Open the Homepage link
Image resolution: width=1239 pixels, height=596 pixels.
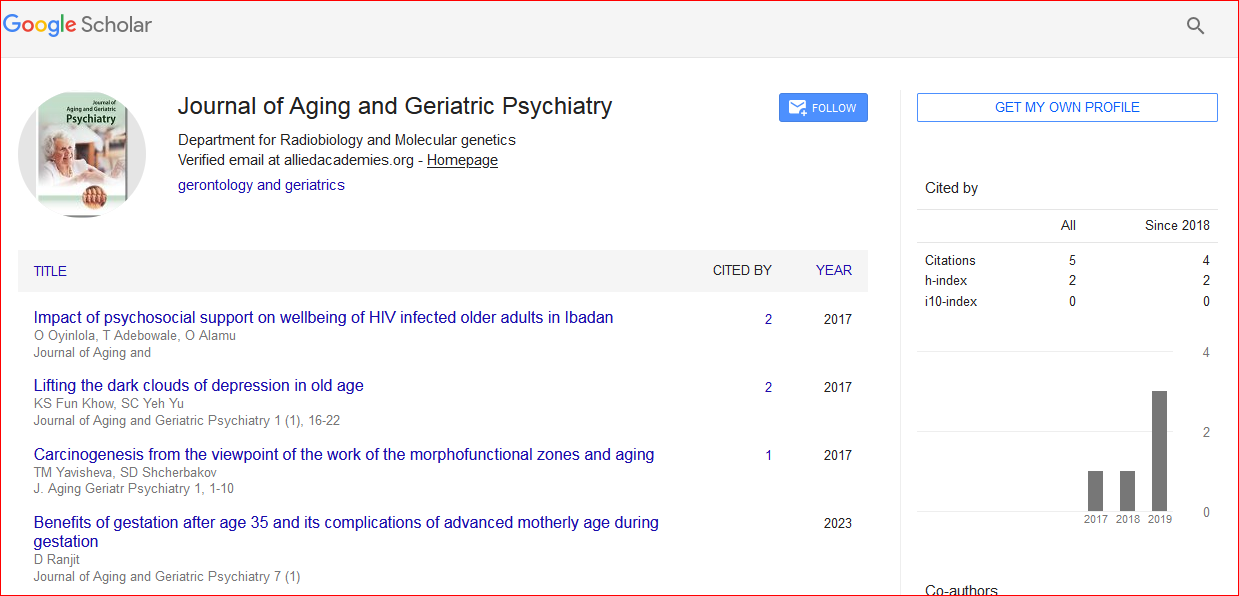[x=462, y=160]
